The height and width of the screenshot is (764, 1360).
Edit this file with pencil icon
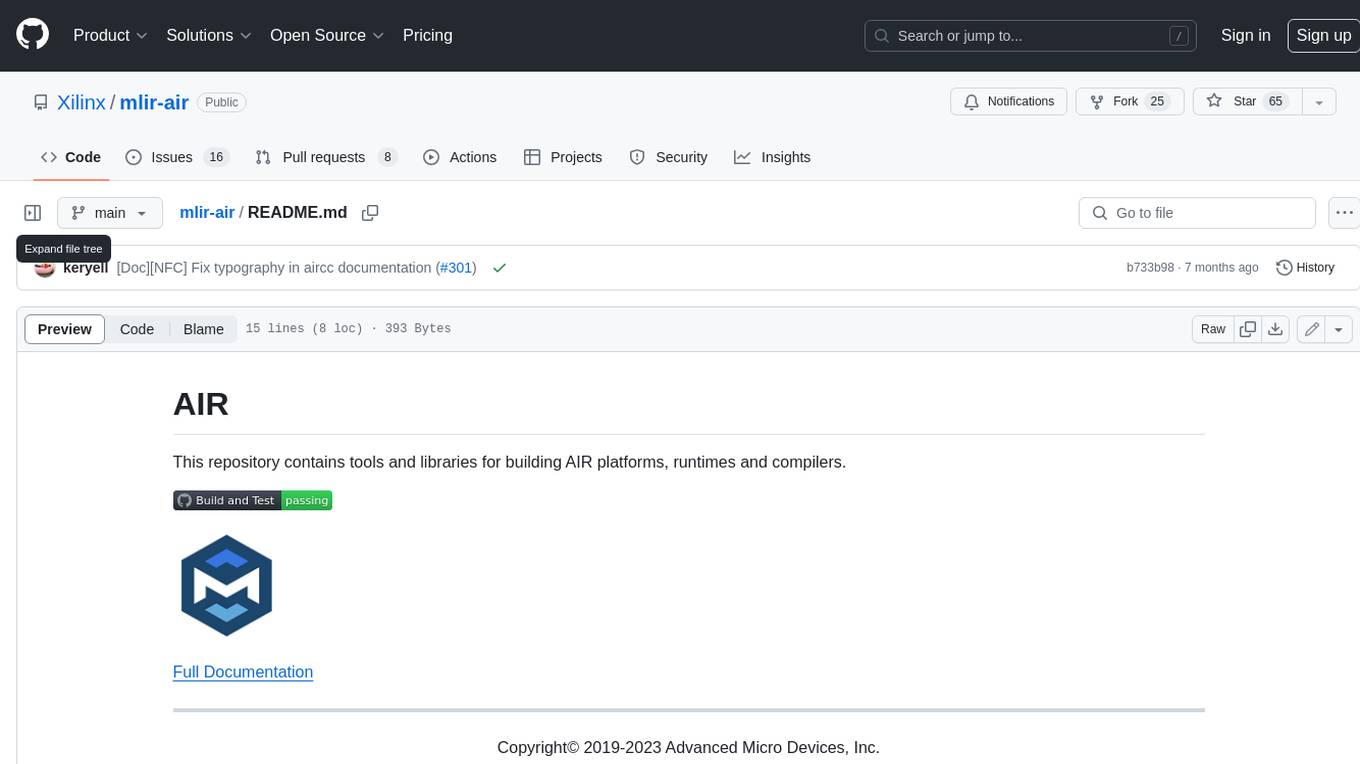[1311, 329]
